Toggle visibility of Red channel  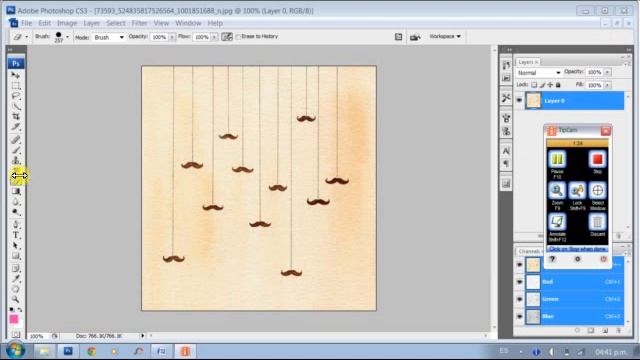tap(519, 282)
